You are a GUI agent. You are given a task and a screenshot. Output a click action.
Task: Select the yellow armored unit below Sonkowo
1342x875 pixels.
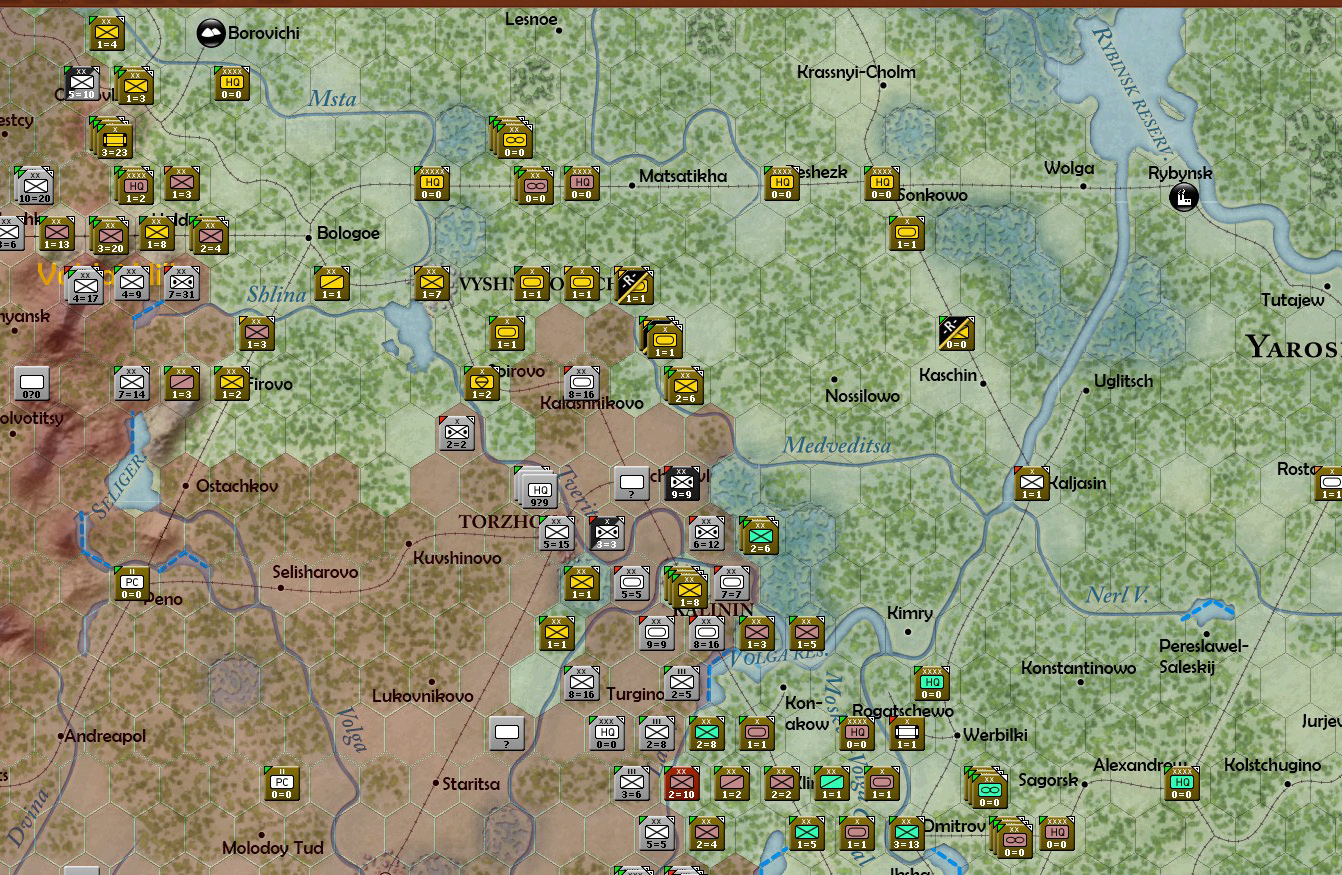click(x=906, y=234)
